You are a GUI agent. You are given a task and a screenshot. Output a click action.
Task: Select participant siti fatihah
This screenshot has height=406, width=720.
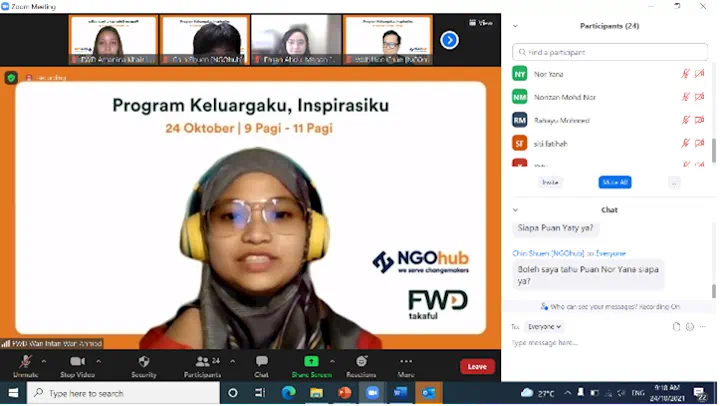609,143
